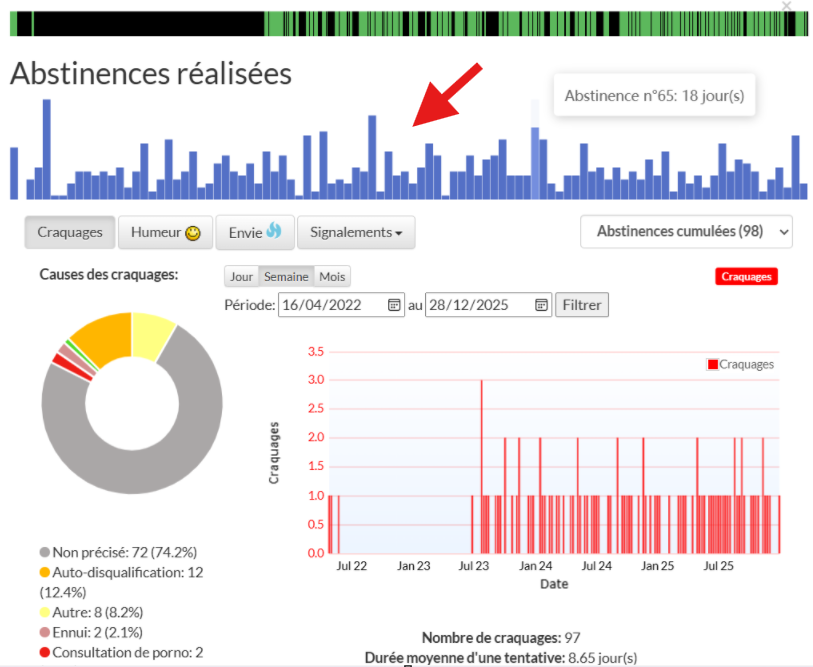813x667 pixels.
Task: Switch to the Craquages tab
Action: point(70,232)
